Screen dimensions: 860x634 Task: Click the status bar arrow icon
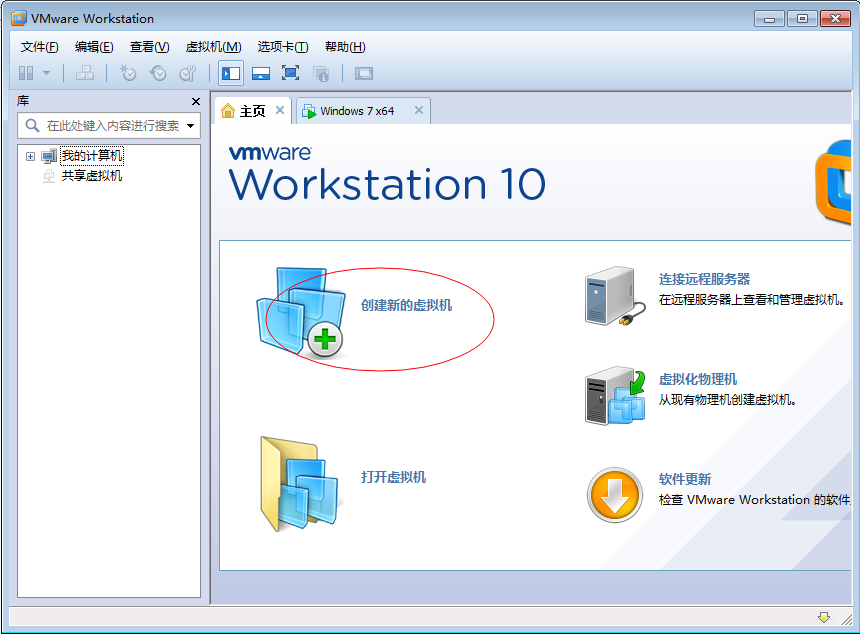(x=824, y=618)
